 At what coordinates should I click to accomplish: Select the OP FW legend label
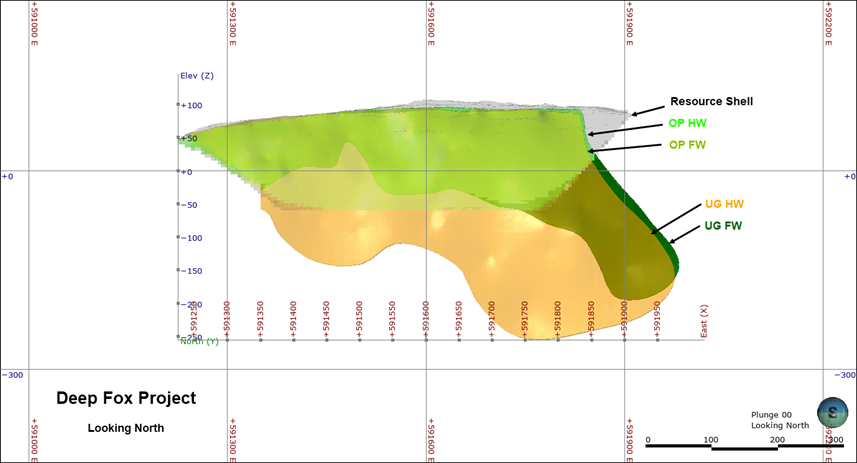[x=688, y=145]
